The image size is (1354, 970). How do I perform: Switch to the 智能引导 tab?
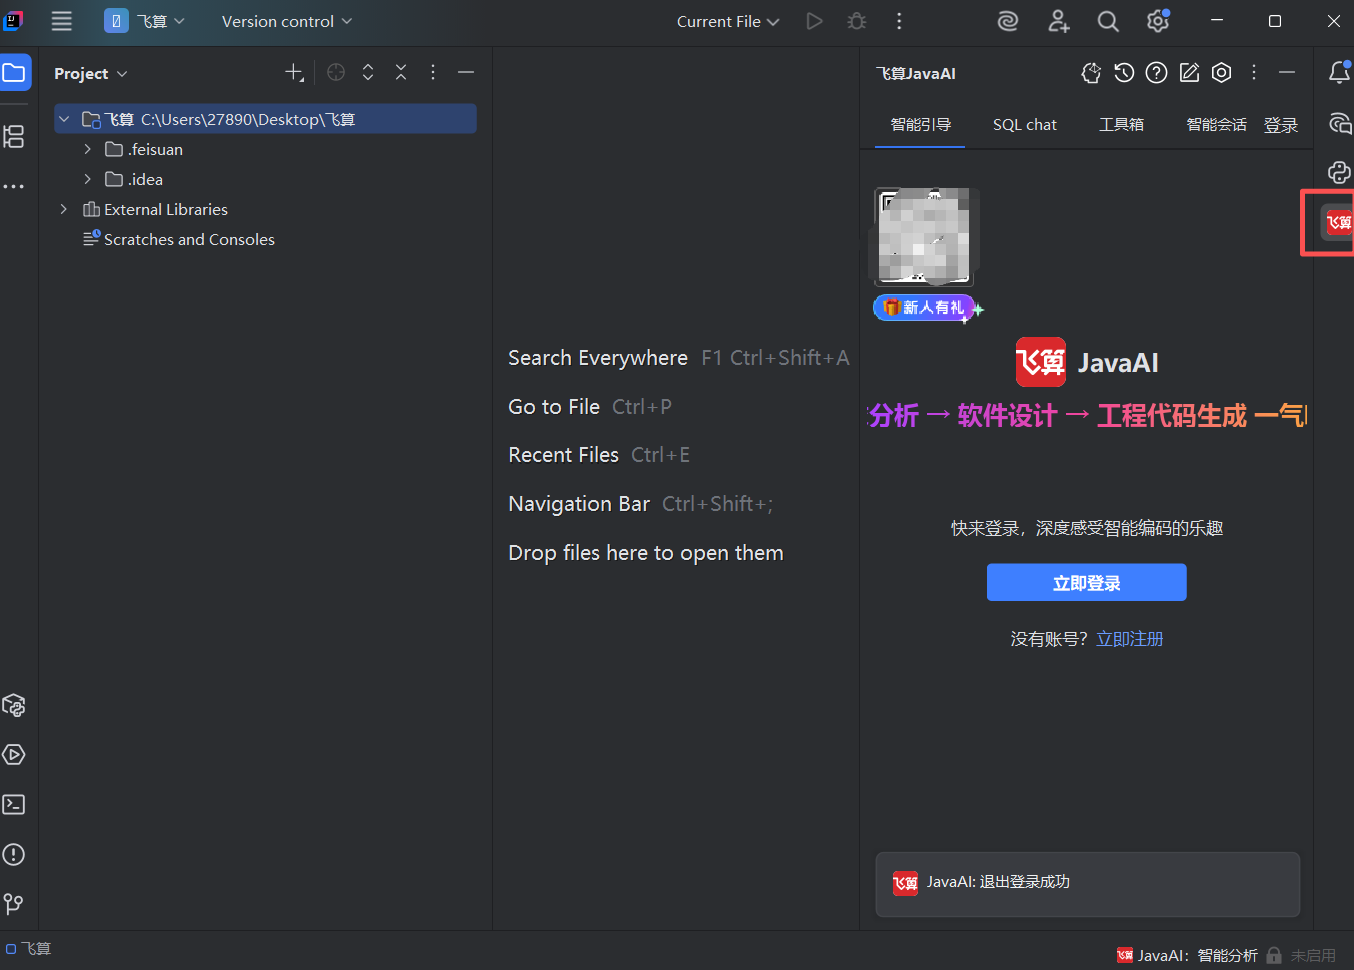click(920, 124)
